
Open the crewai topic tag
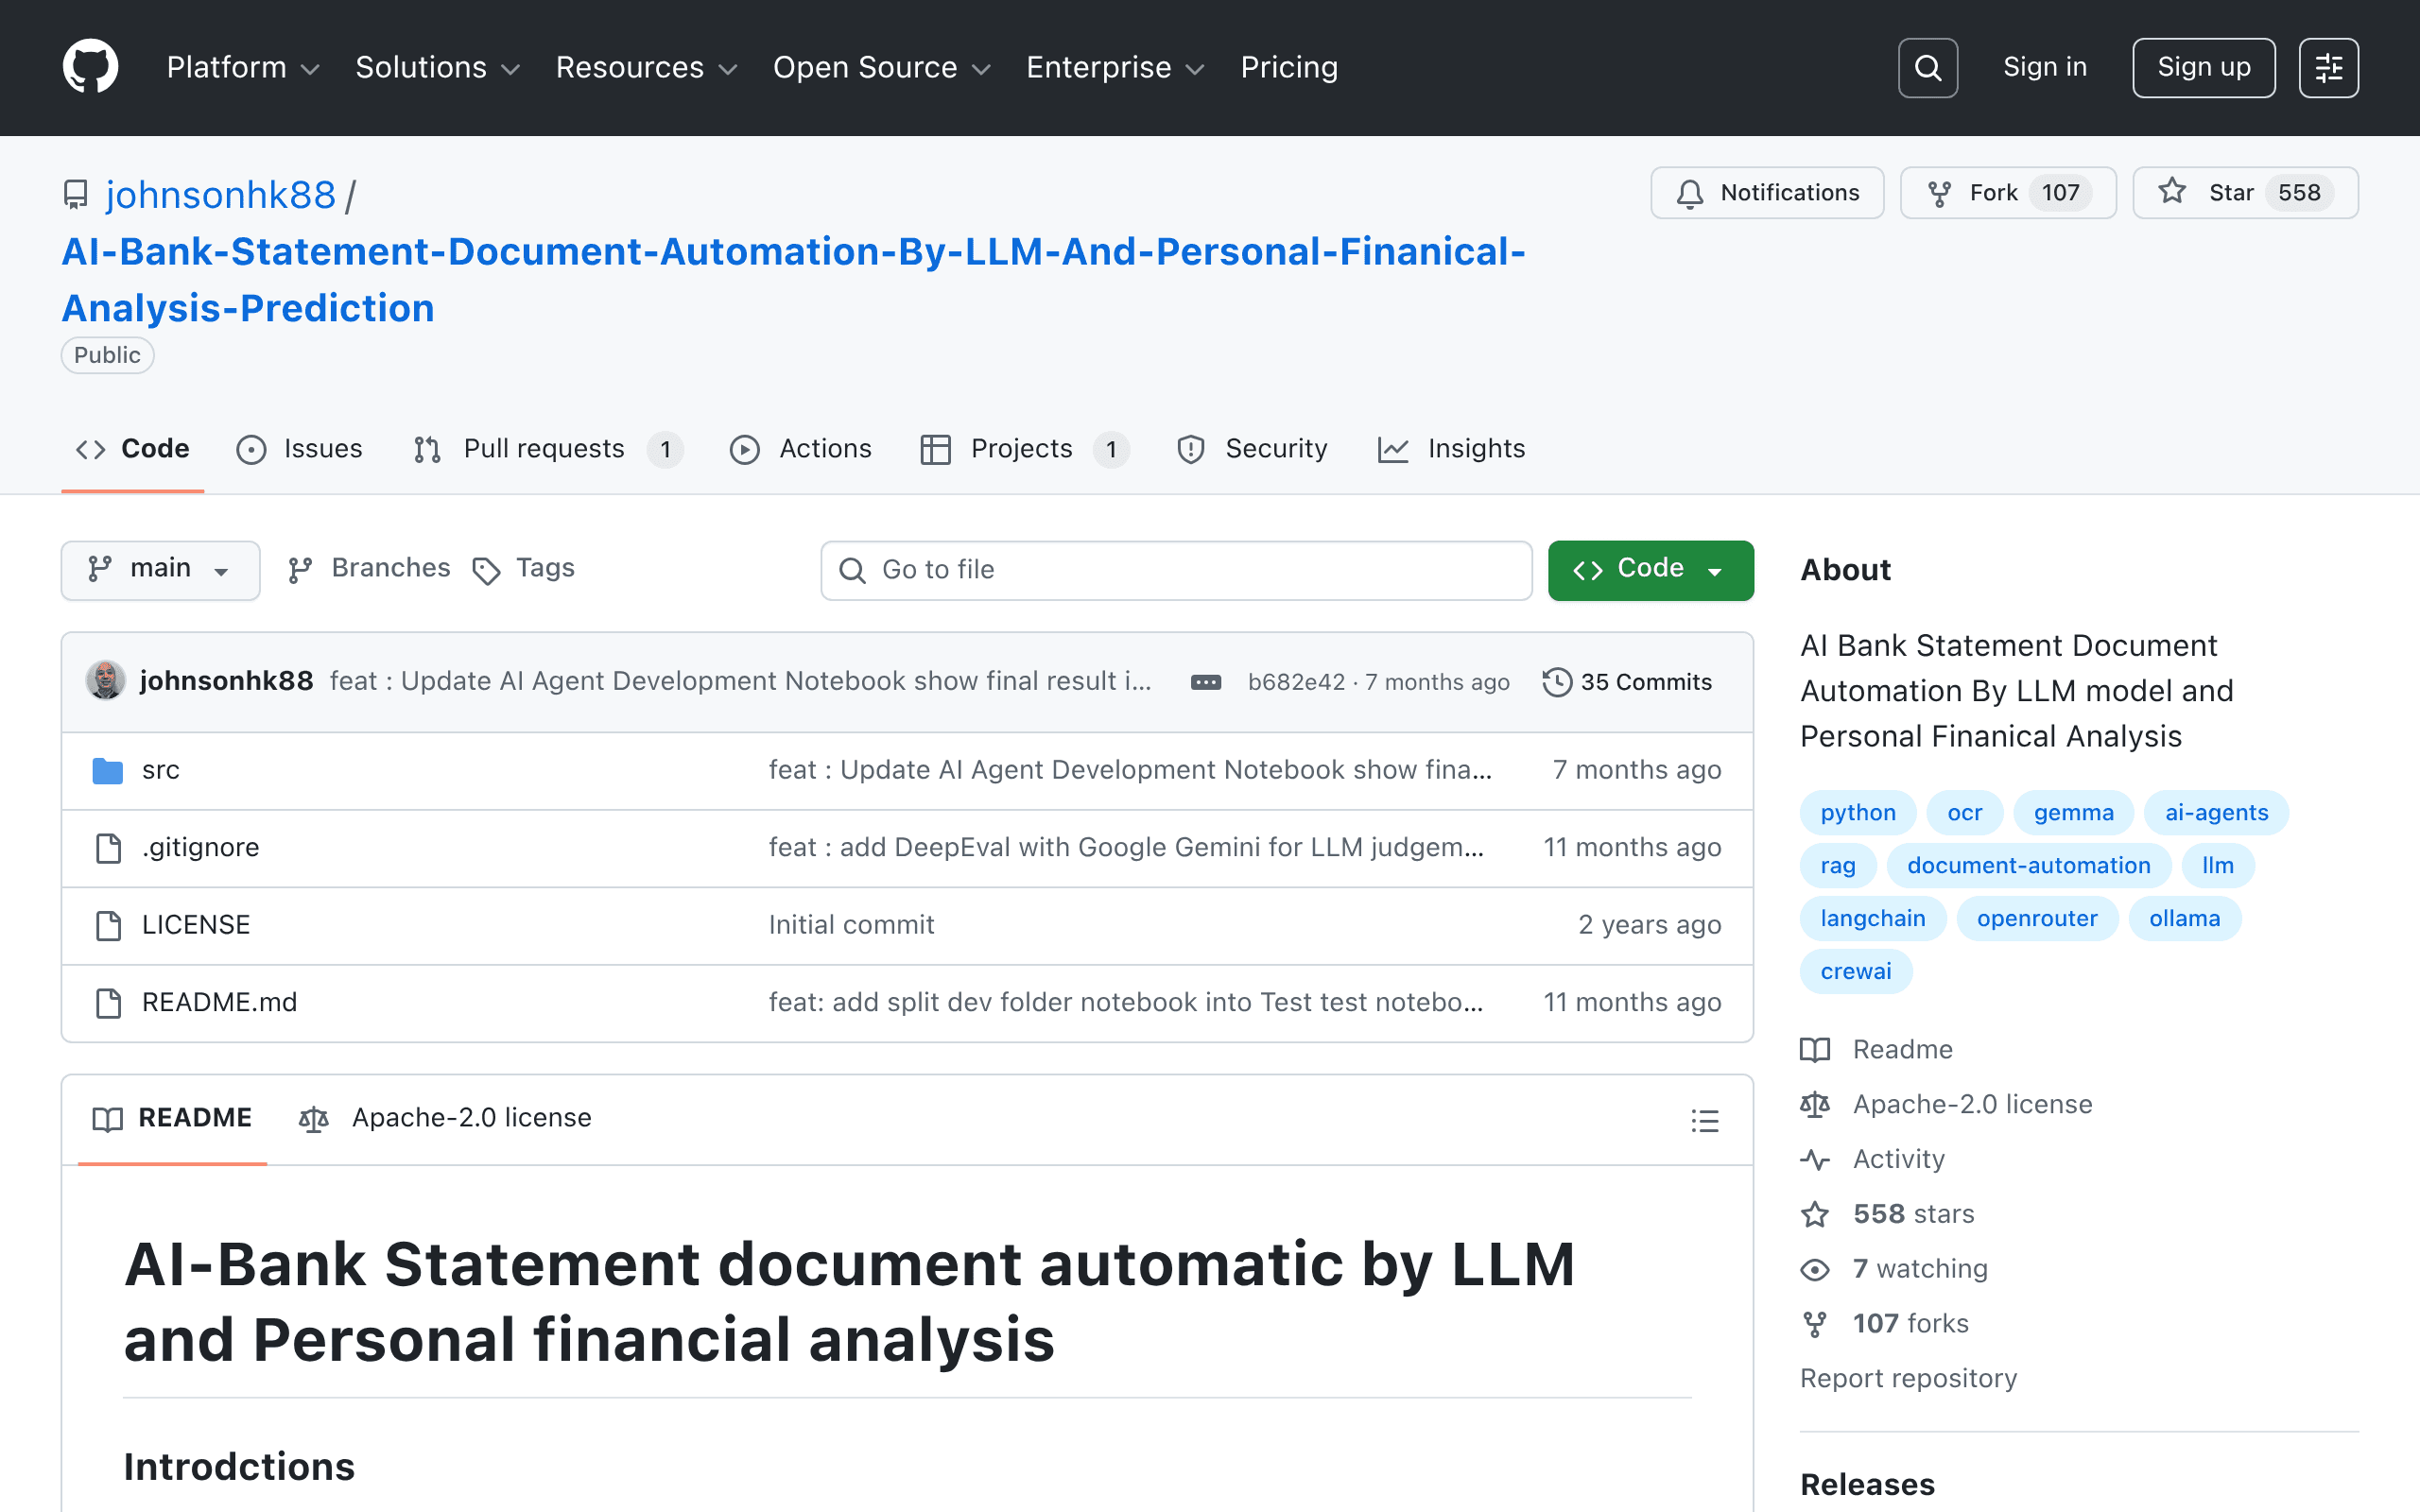tap(1856, 972)
